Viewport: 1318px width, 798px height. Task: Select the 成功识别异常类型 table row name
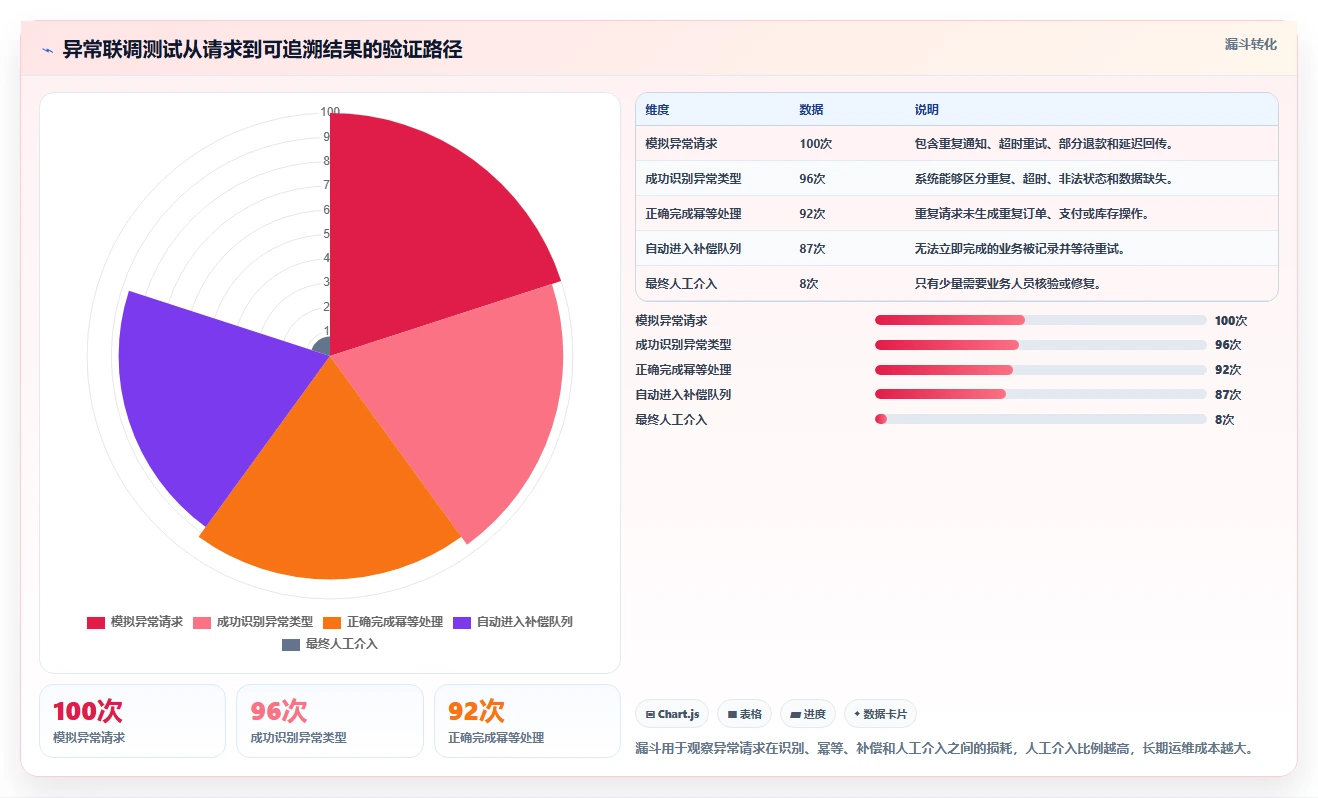pos(693,179)
